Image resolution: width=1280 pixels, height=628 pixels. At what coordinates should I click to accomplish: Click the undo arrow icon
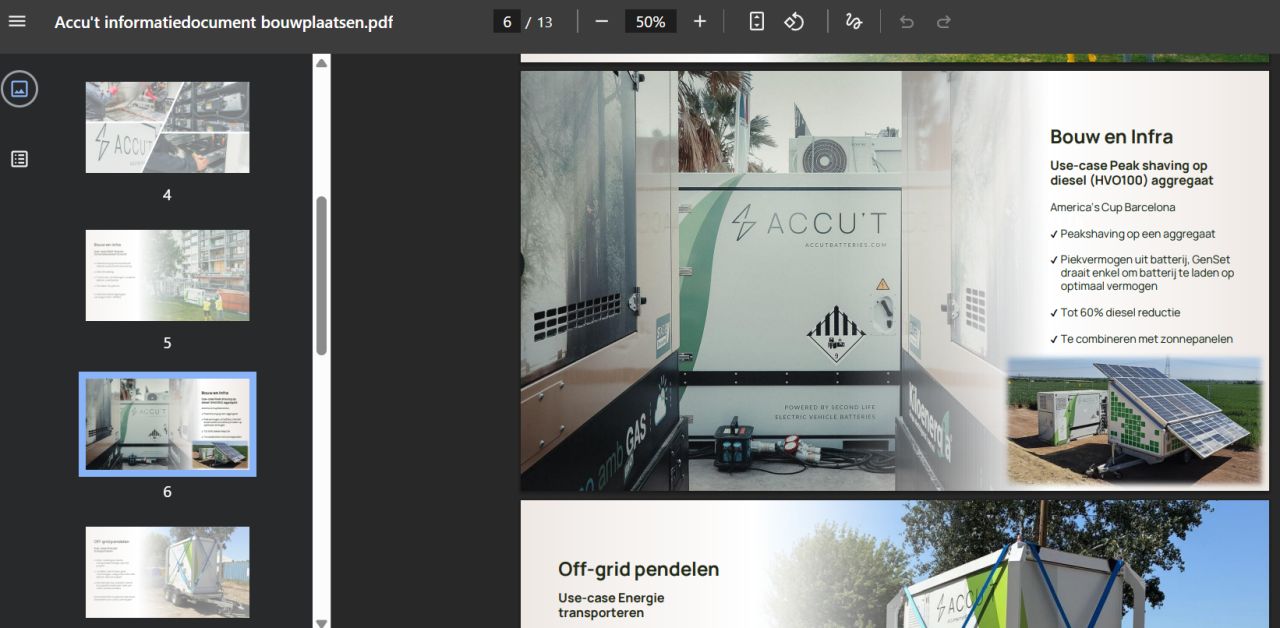click(907, 22)
